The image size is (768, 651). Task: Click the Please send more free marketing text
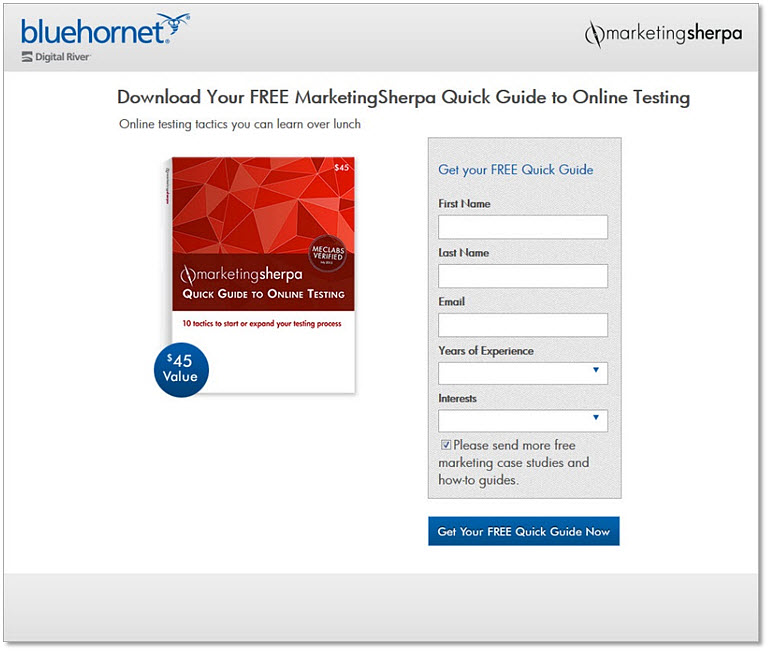coord(514,462)
